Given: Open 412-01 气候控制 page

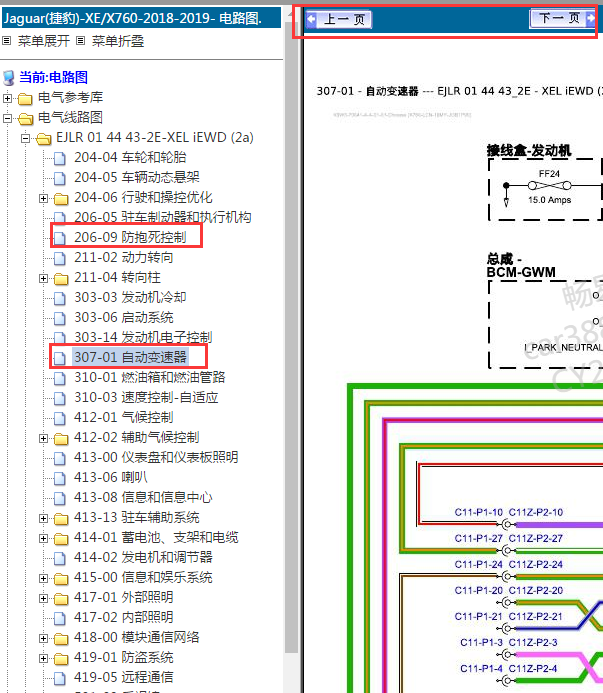Looking at the screenshot, I should tap(123, 417).
